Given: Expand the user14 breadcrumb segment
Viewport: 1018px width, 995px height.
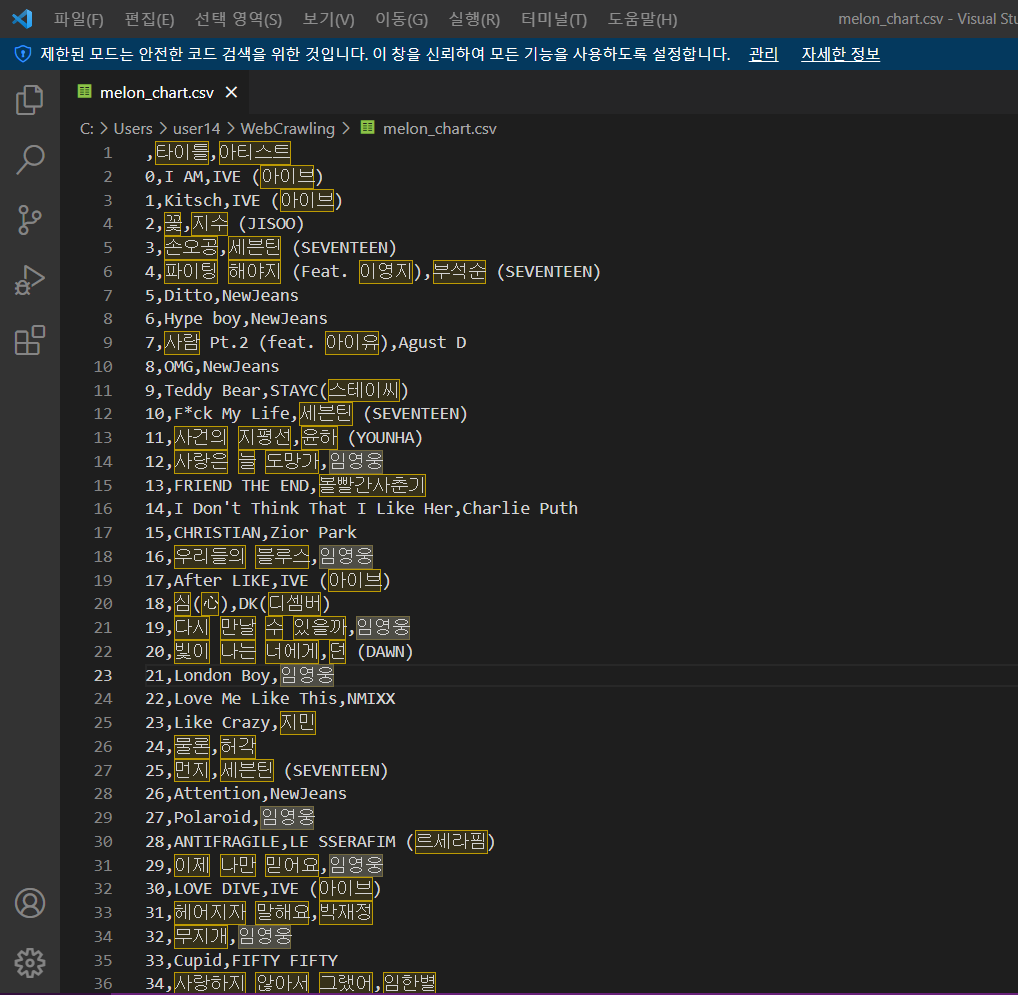Looking at the screenshot, I should 196,129.
